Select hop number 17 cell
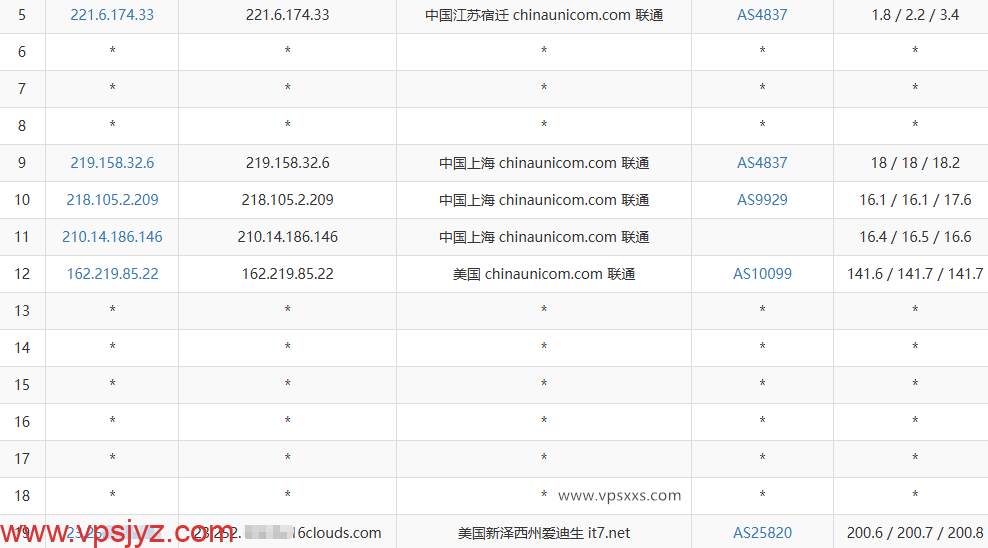 point(22,459)
